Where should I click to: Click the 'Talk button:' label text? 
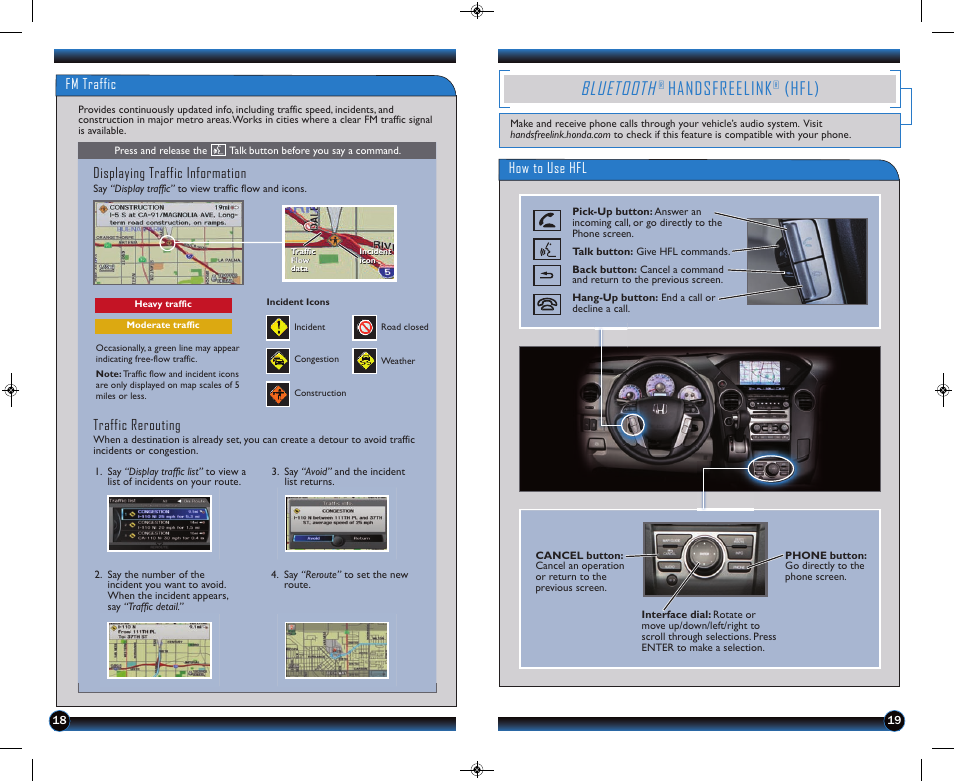point(603,251)
